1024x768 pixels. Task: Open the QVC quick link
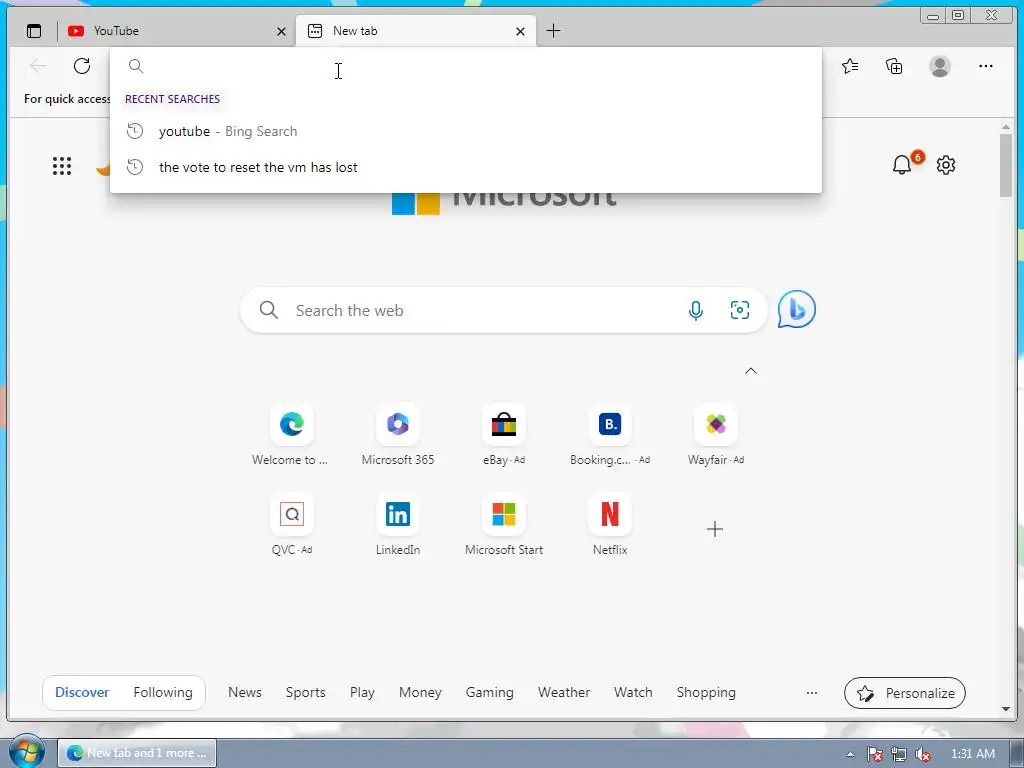291,525
